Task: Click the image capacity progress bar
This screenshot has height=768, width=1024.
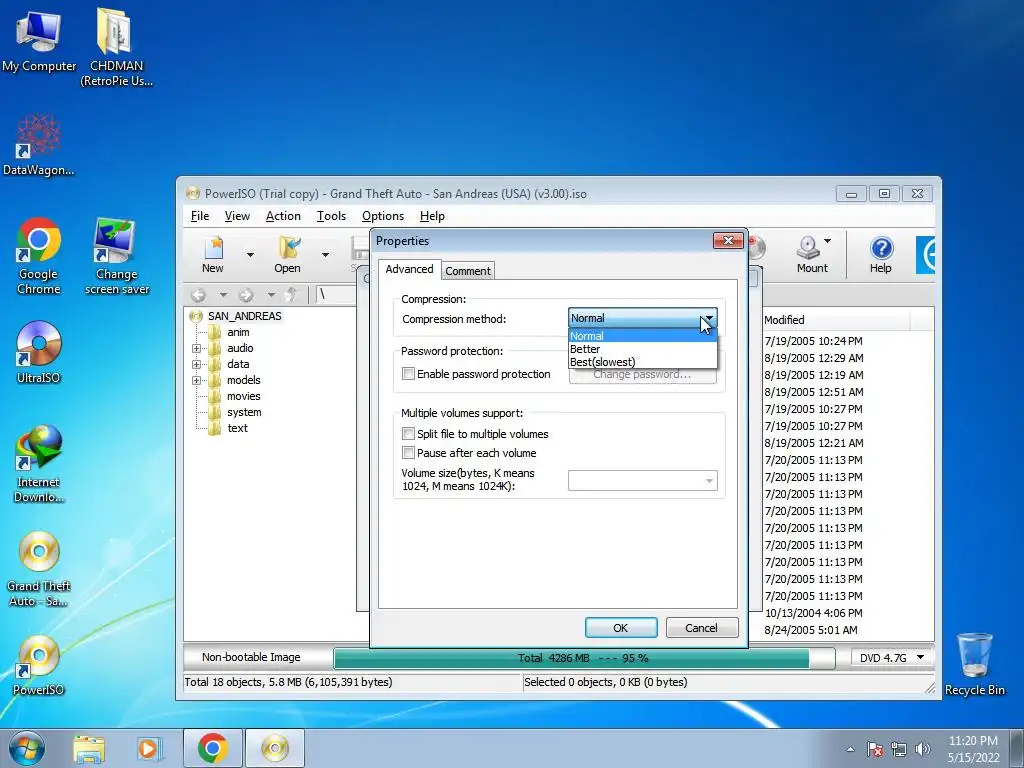Action: (x=584, y=658)
